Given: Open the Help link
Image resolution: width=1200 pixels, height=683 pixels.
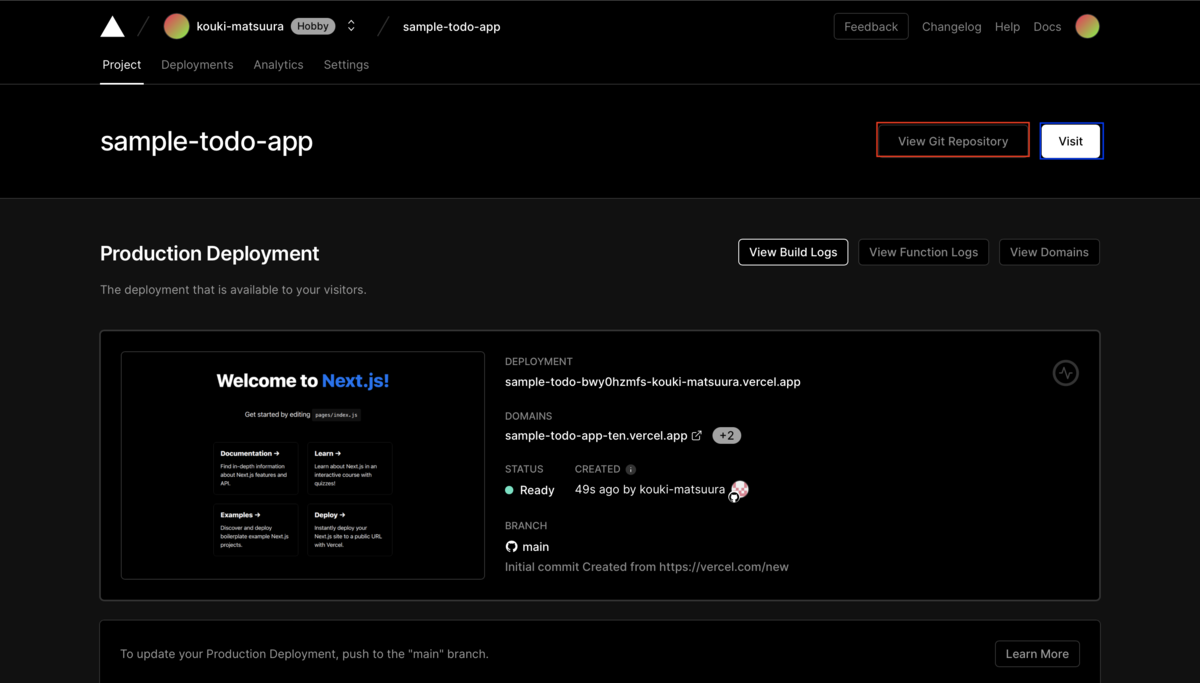Looking at the screenshot, I should pyautogui.click(x=1007, y=27).
